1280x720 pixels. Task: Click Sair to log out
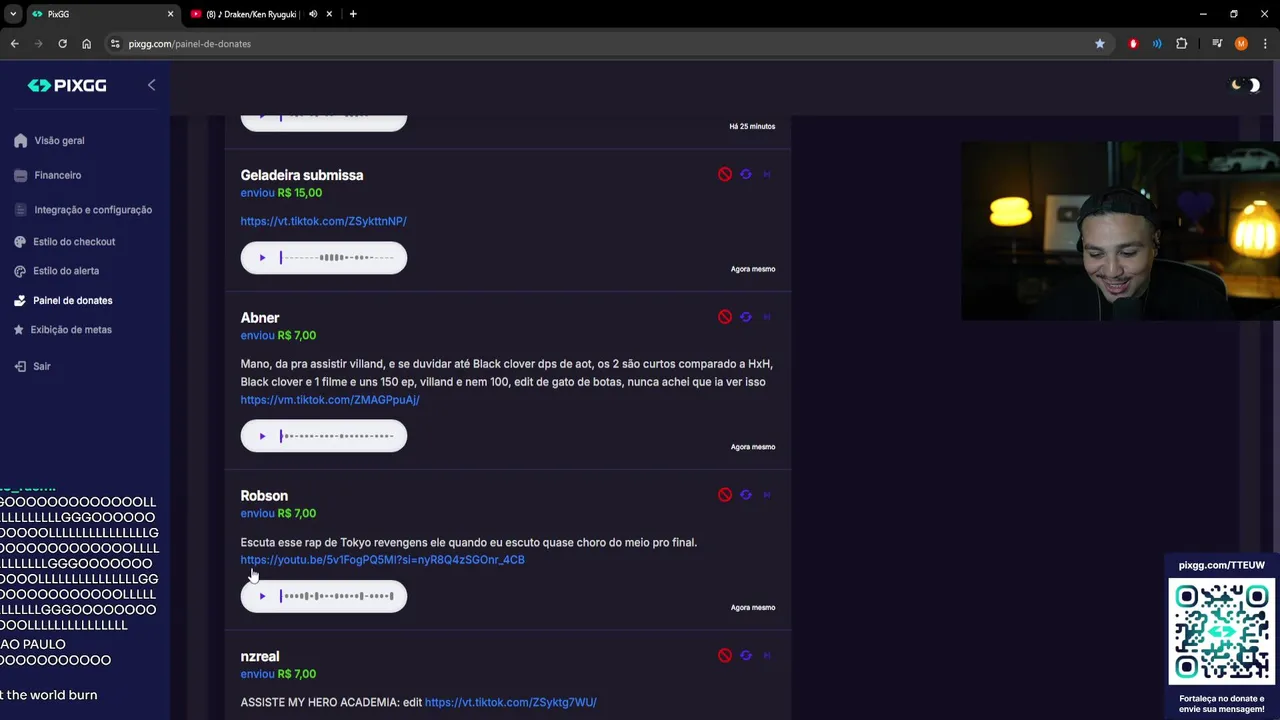[x=41, y=366]
